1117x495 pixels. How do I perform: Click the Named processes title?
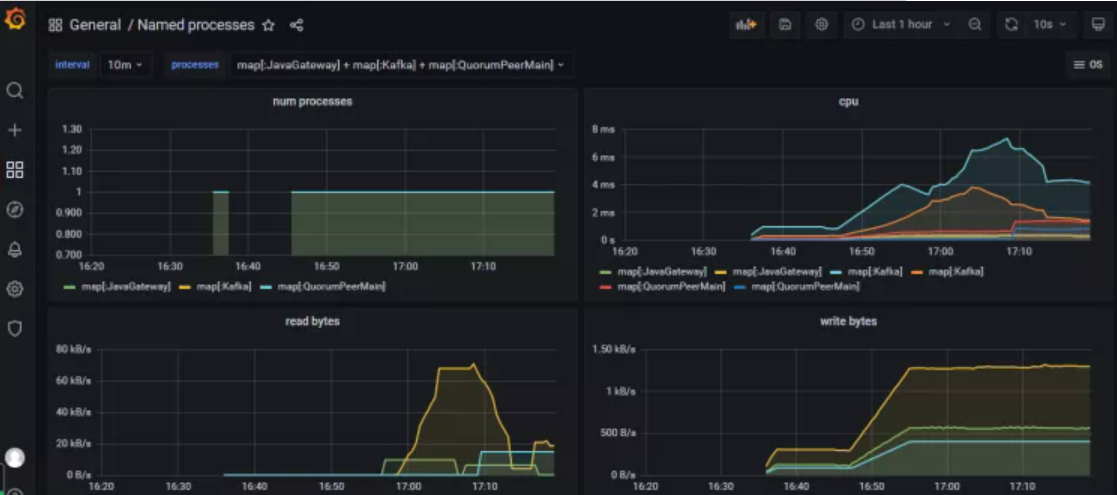(x=196, y=25)
